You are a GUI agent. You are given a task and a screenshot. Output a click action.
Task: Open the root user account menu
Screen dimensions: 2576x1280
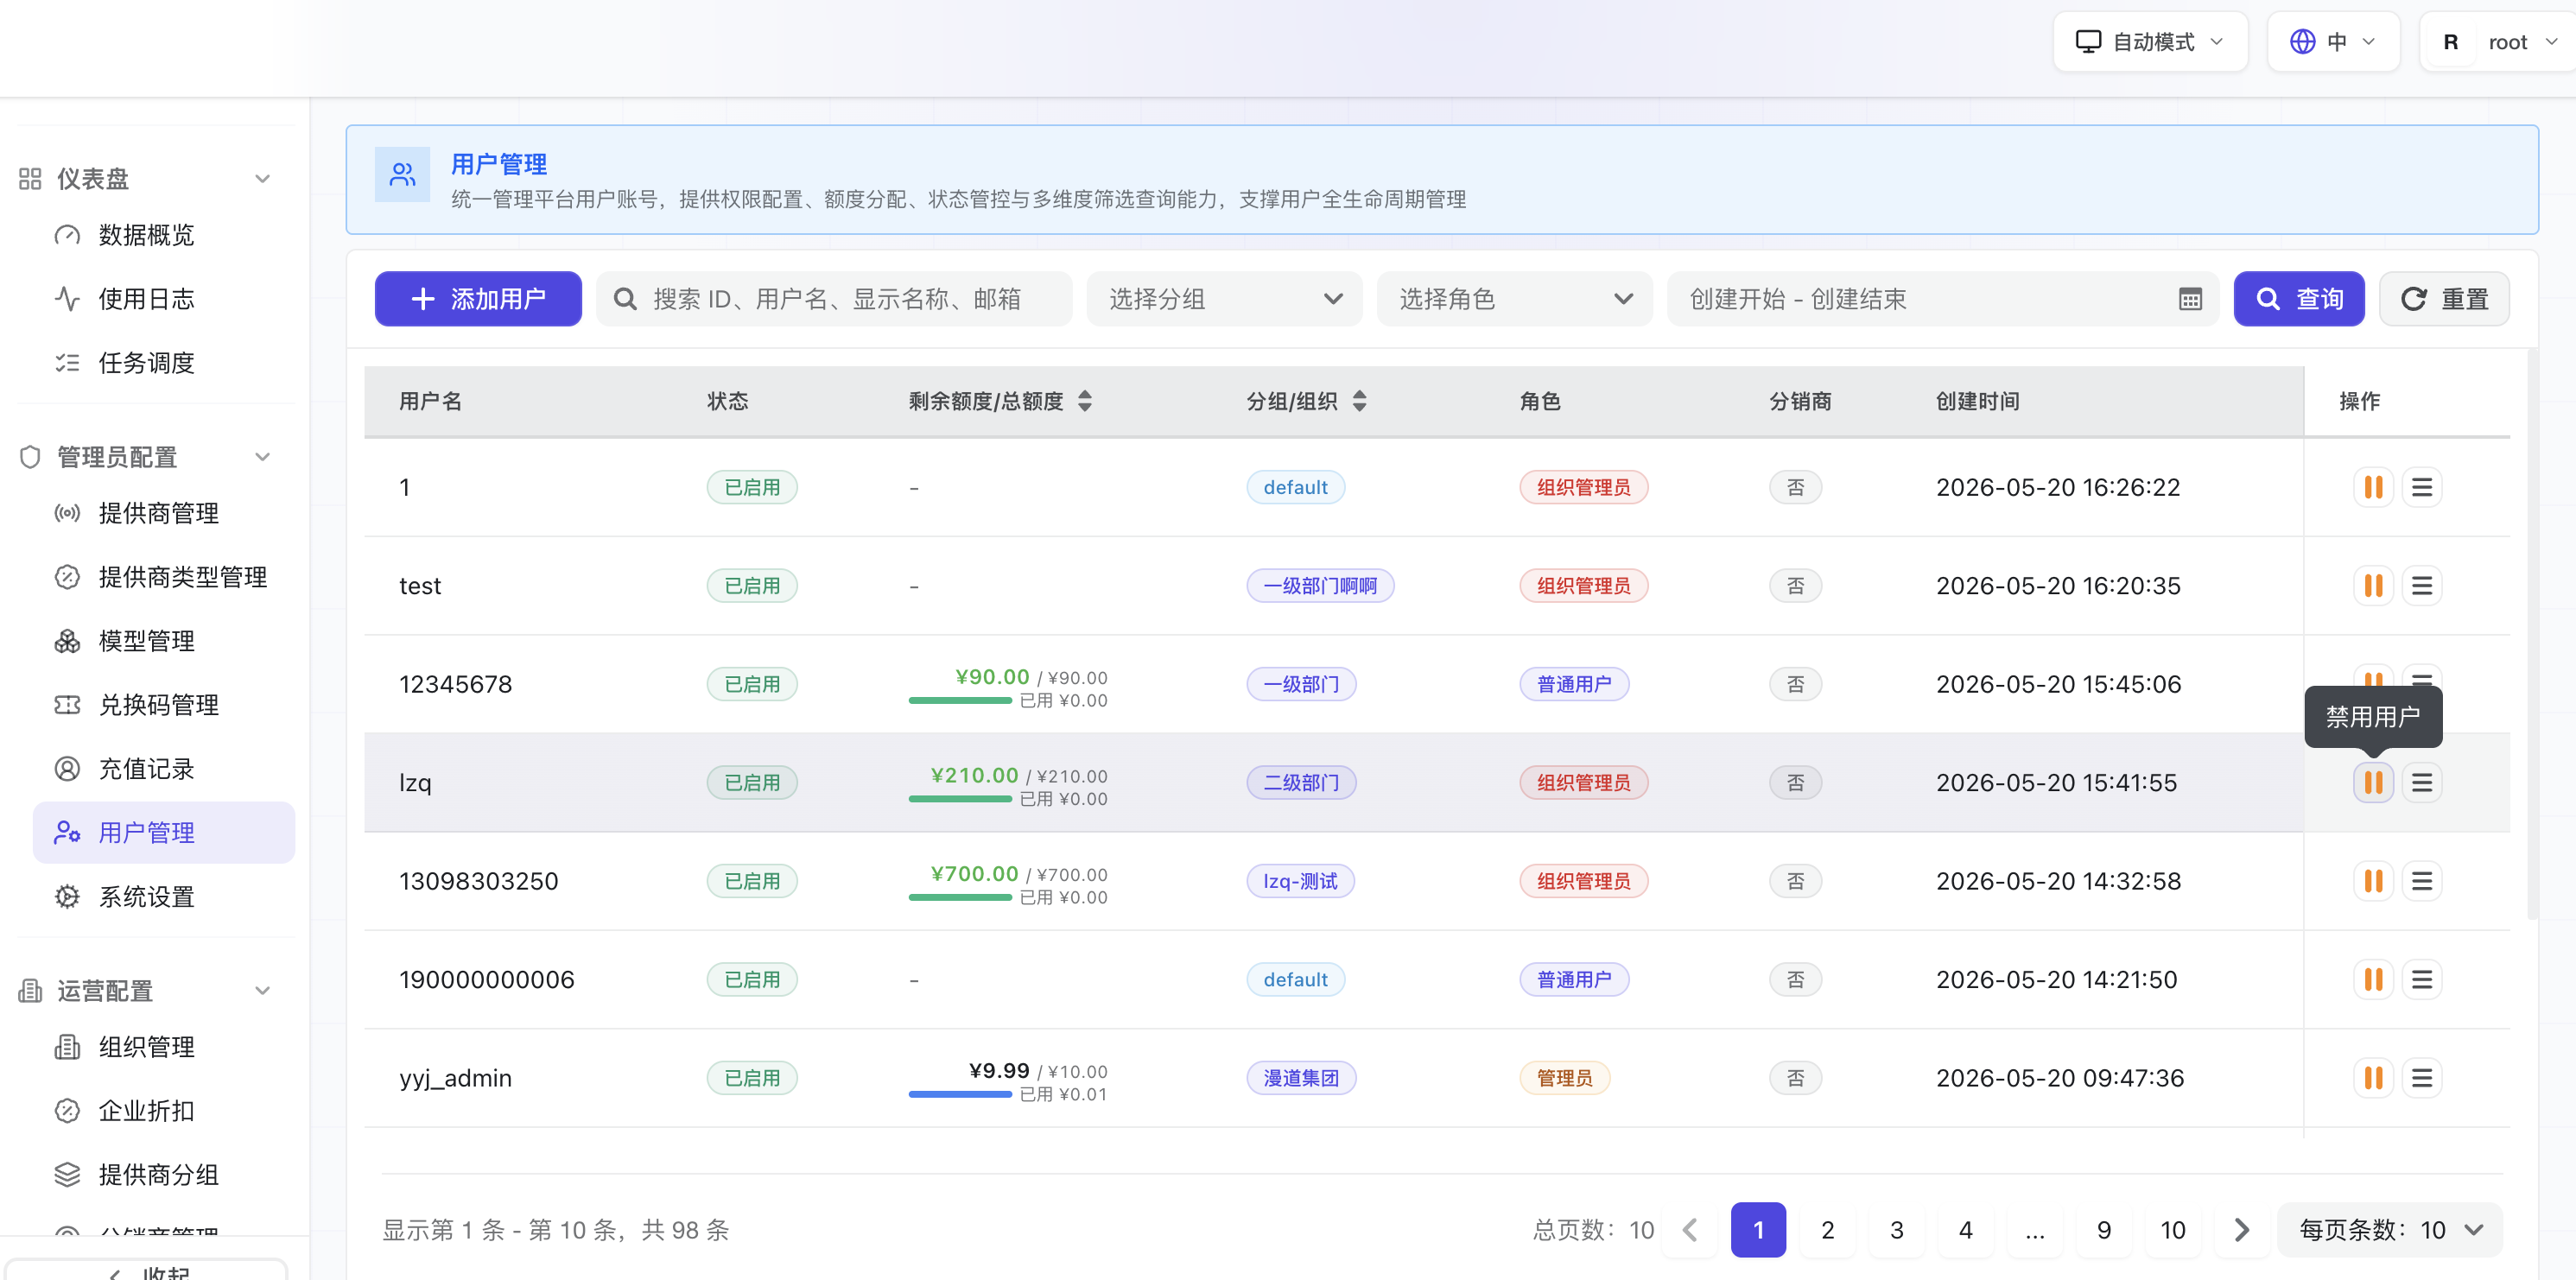tap(2498, 42)
